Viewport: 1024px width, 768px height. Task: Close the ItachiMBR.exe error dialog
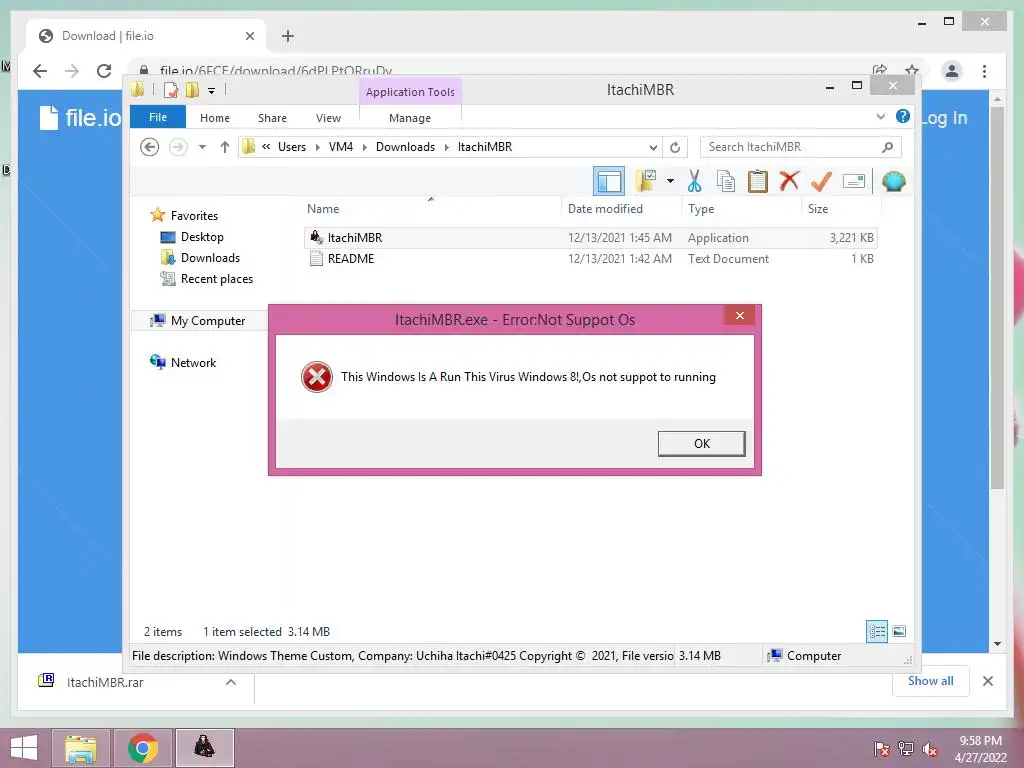click(739, 315)
